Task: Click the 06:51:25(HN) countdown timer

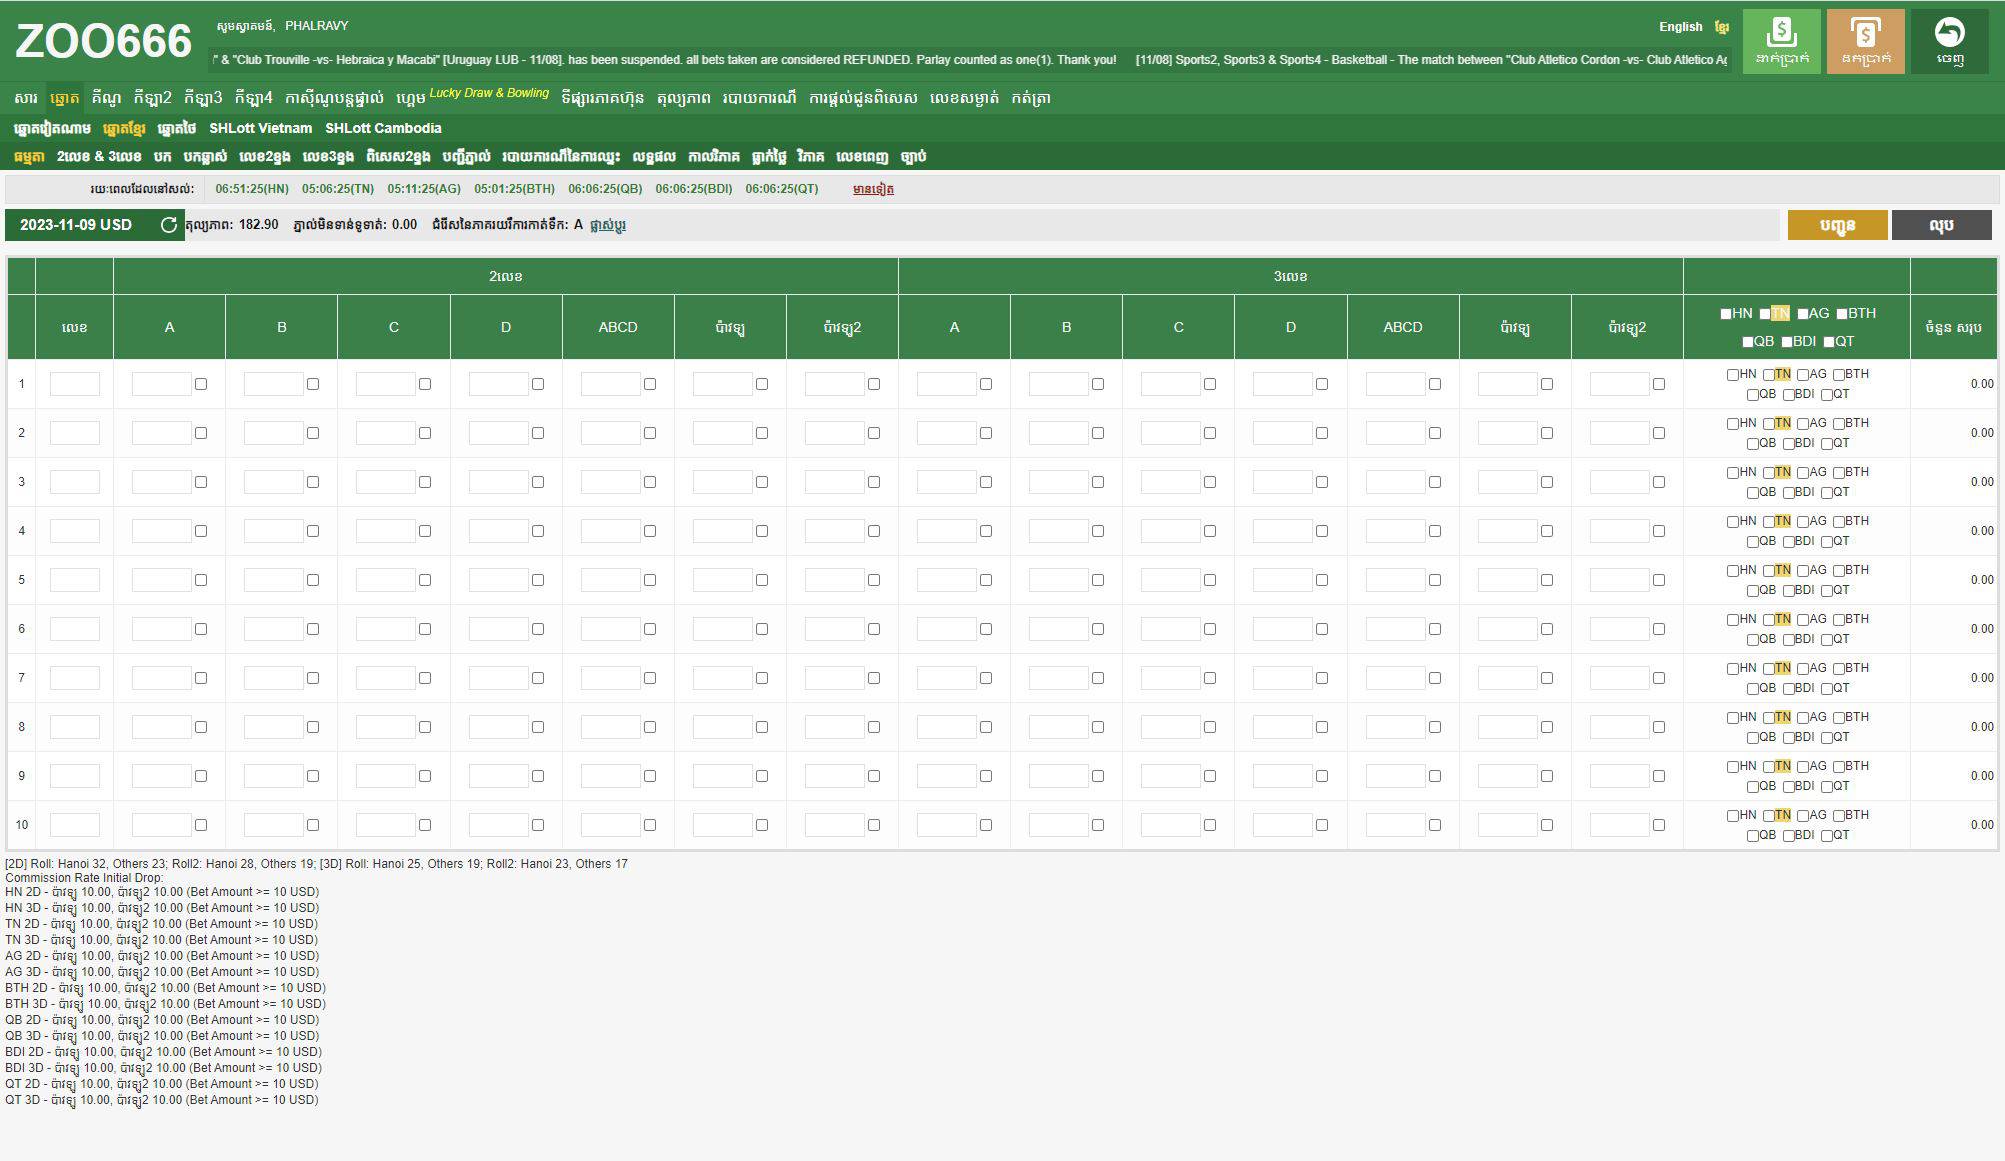Action: (x=252, y=189)
